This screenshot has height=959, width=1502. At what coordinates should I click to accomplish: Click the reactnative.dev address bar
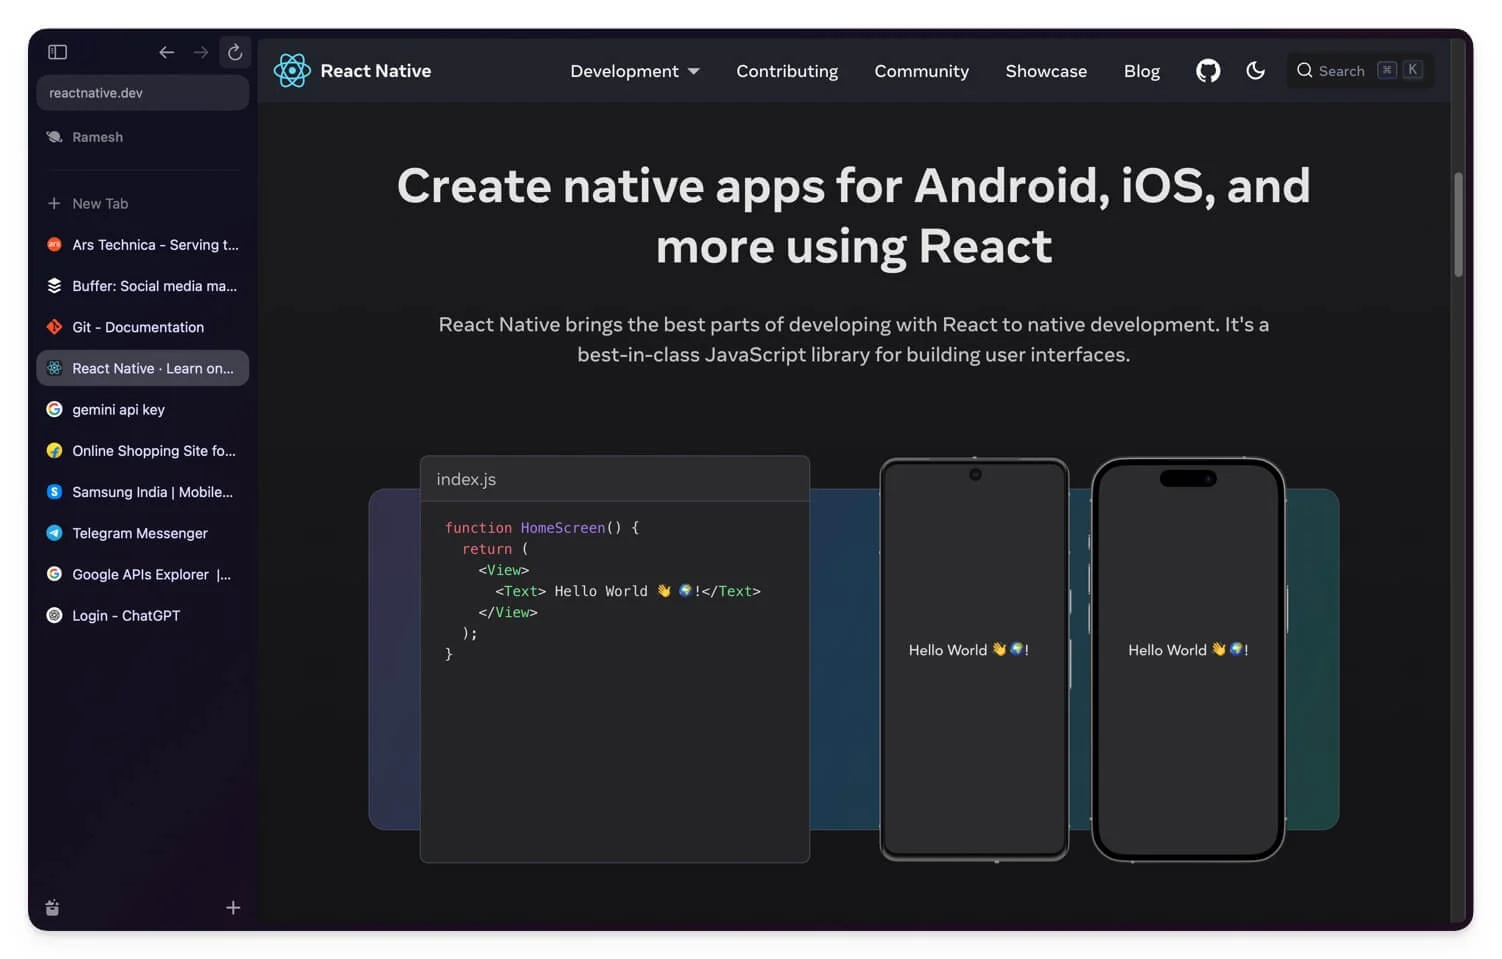point(142,93)
